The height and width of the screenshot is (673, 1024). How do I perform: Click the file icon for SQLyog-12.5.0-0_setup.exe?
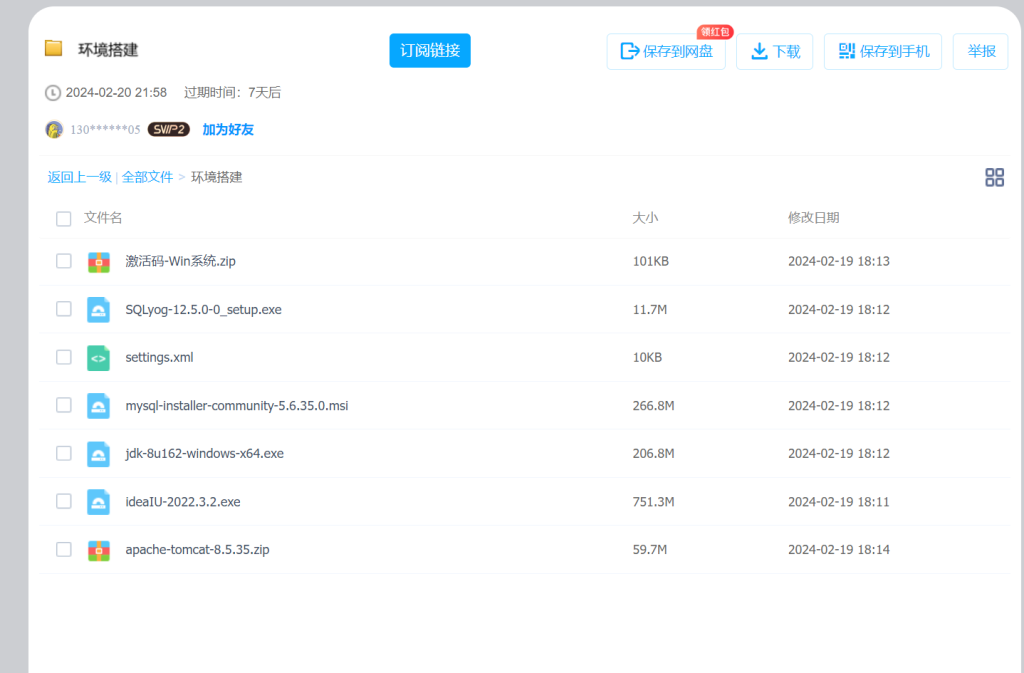click(x=99, y=310)
